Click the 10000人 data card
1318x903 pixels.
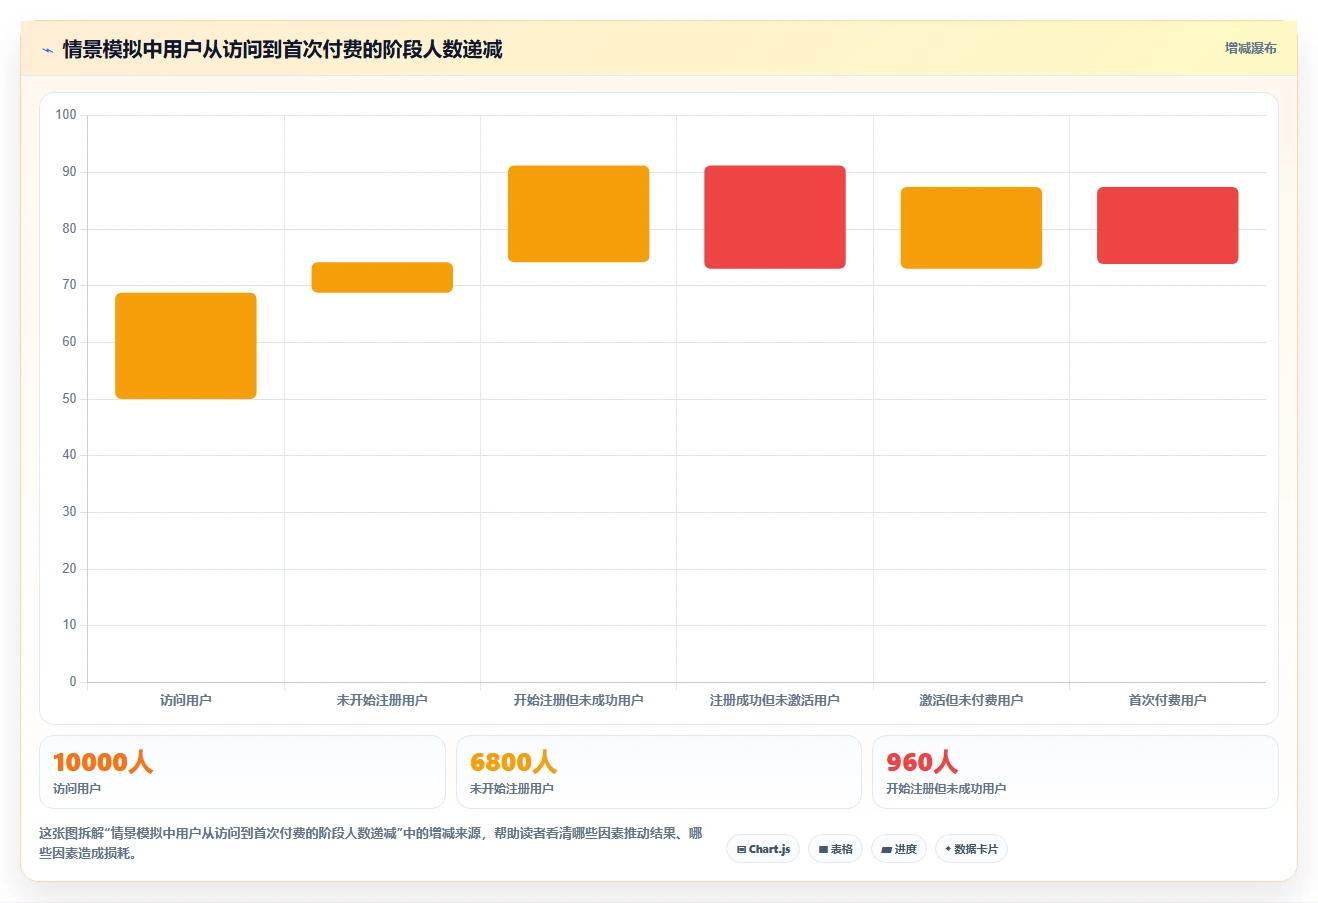(x=242, y=772)
